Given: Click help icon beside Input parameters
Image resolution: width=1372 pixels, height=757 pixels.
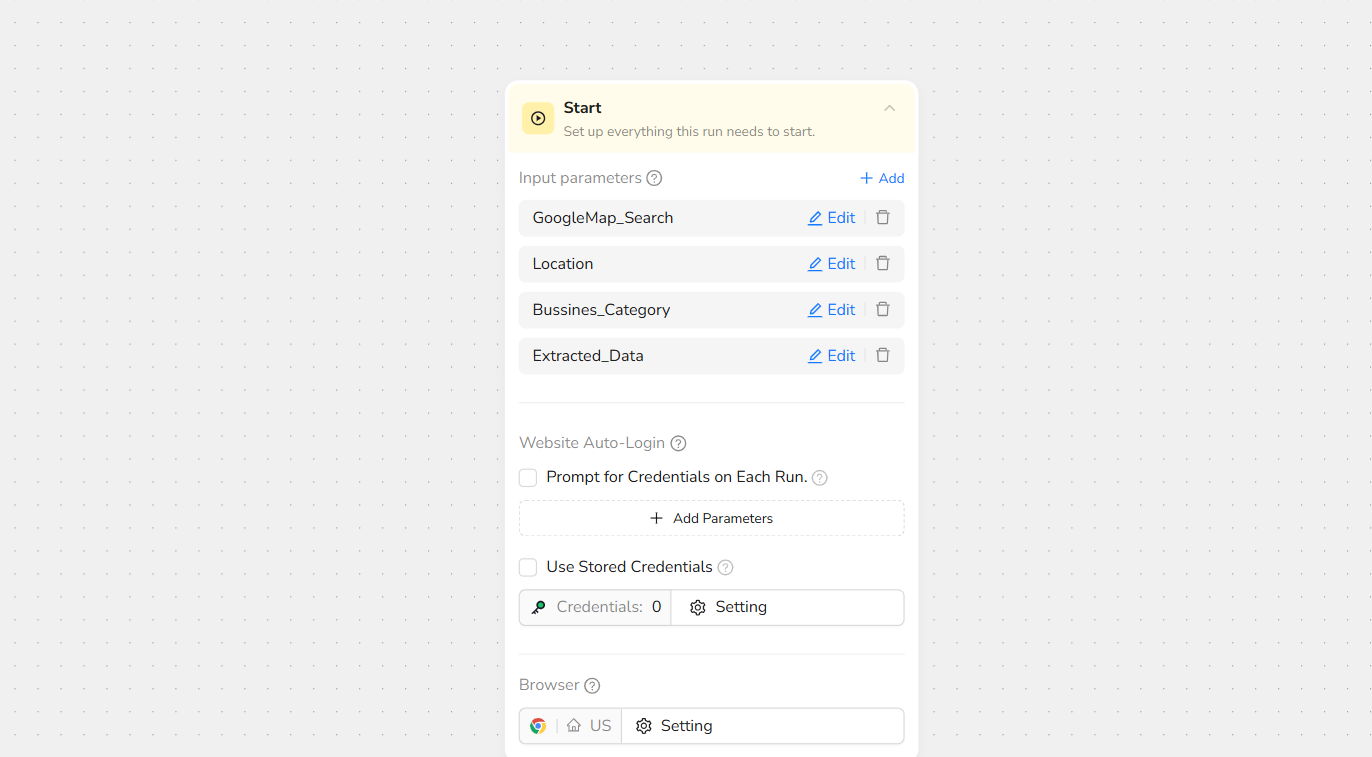Looking at the screenshot, I should 654,178.
